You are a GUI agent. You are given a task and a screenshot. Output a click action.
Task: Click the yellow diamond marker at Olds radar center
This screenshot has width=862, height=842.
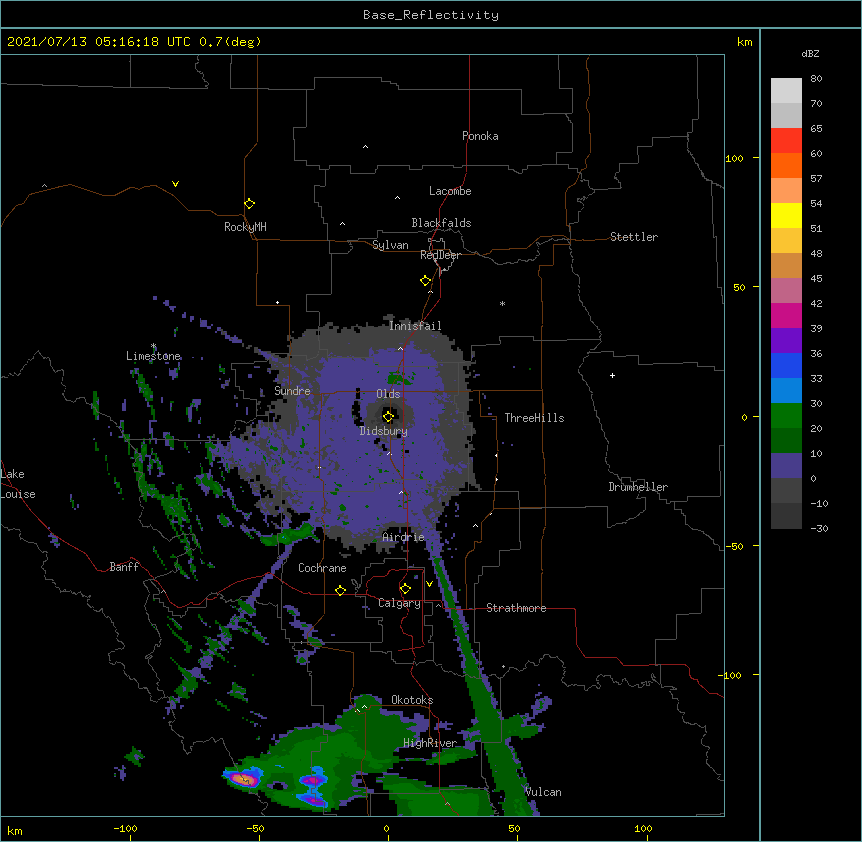pos(388,416)
